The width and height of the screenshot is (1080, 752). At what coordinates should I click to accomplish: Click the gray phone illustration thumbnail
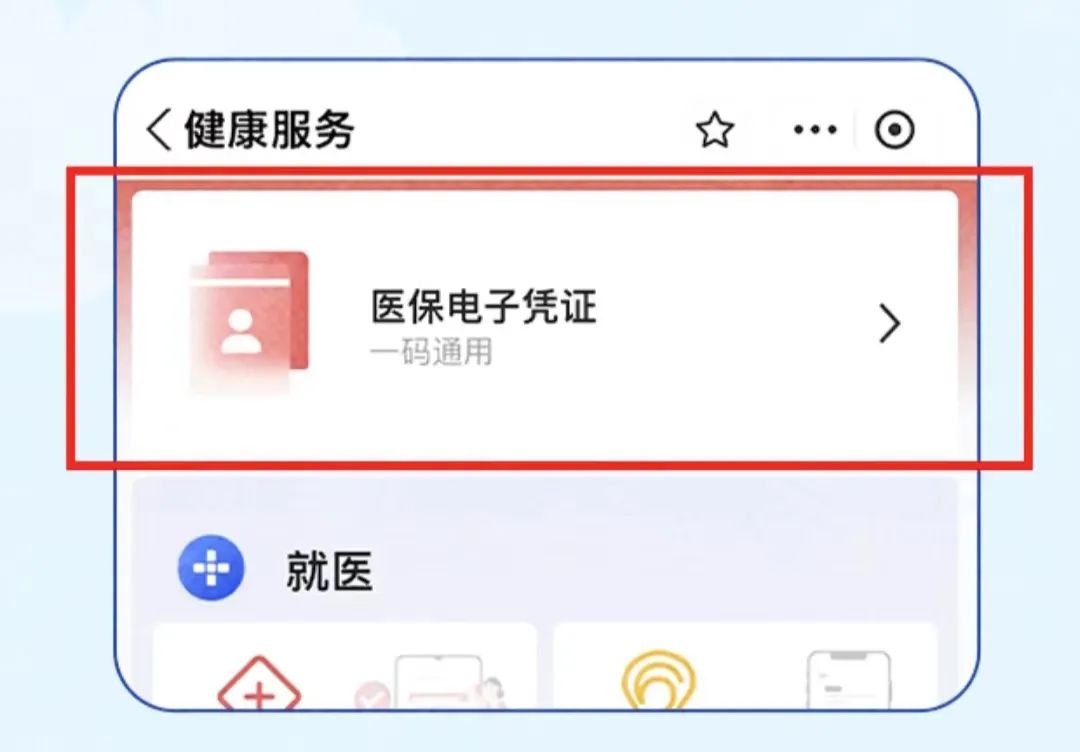point(849,680)
